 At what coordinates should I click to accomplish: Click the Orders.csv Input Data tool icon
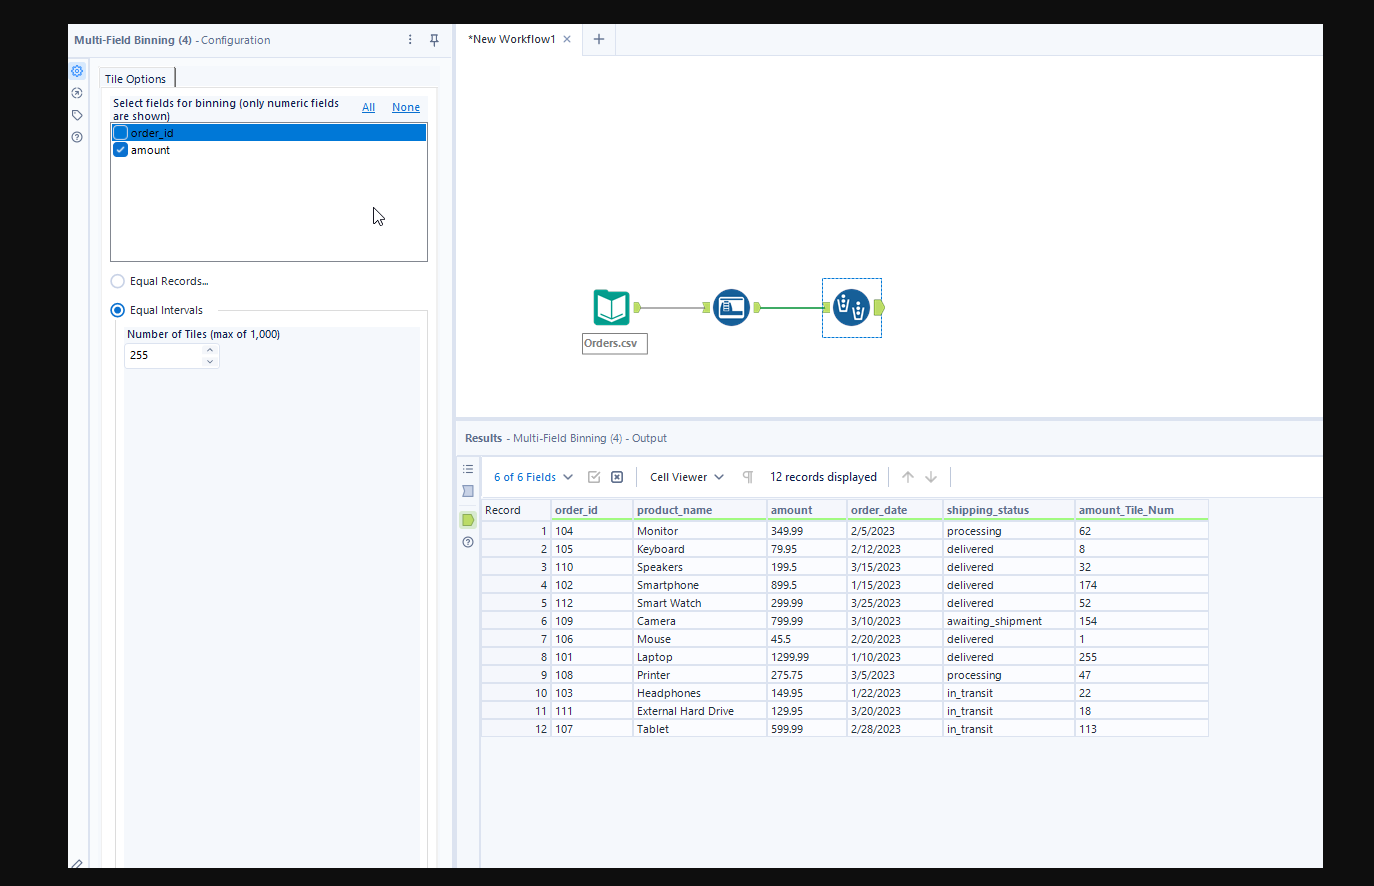611,307
